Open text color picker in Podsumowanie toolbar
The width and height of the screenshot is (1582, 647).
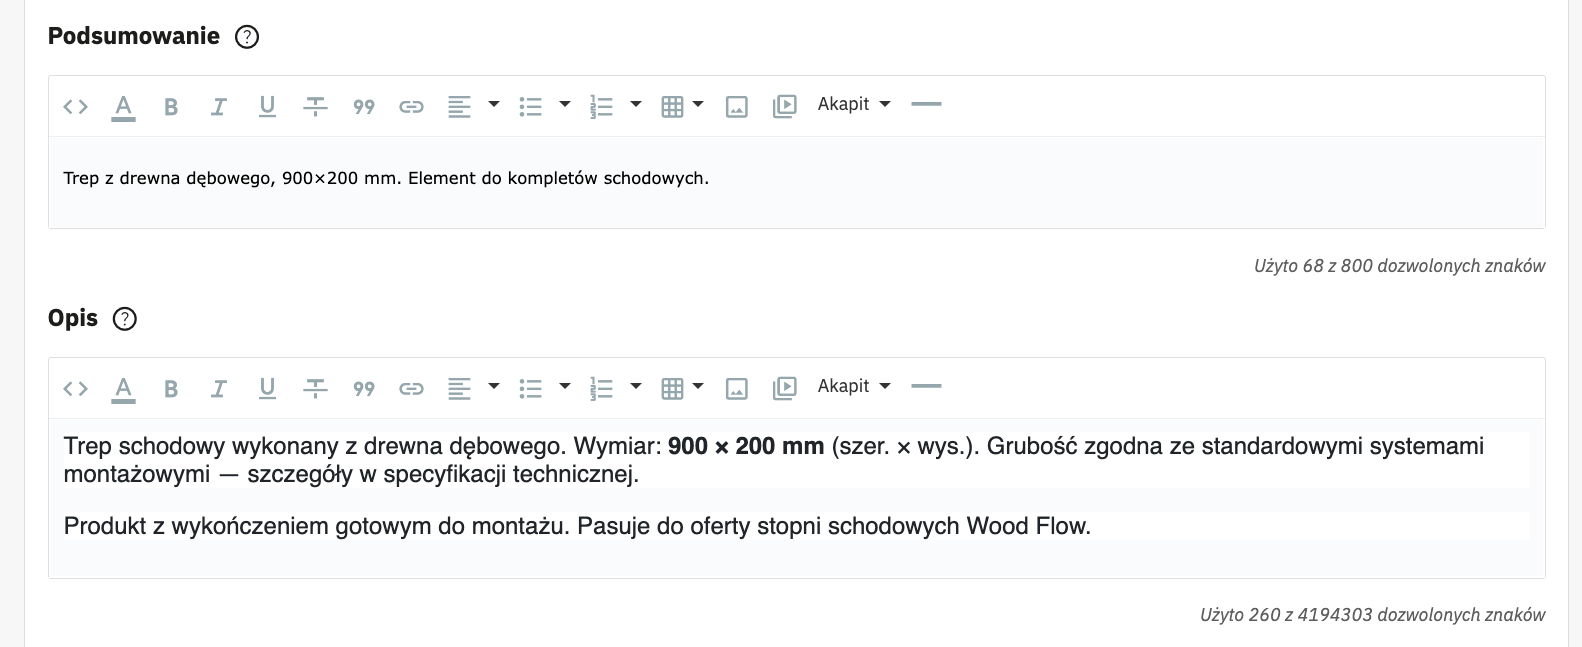tap(123, 106)
